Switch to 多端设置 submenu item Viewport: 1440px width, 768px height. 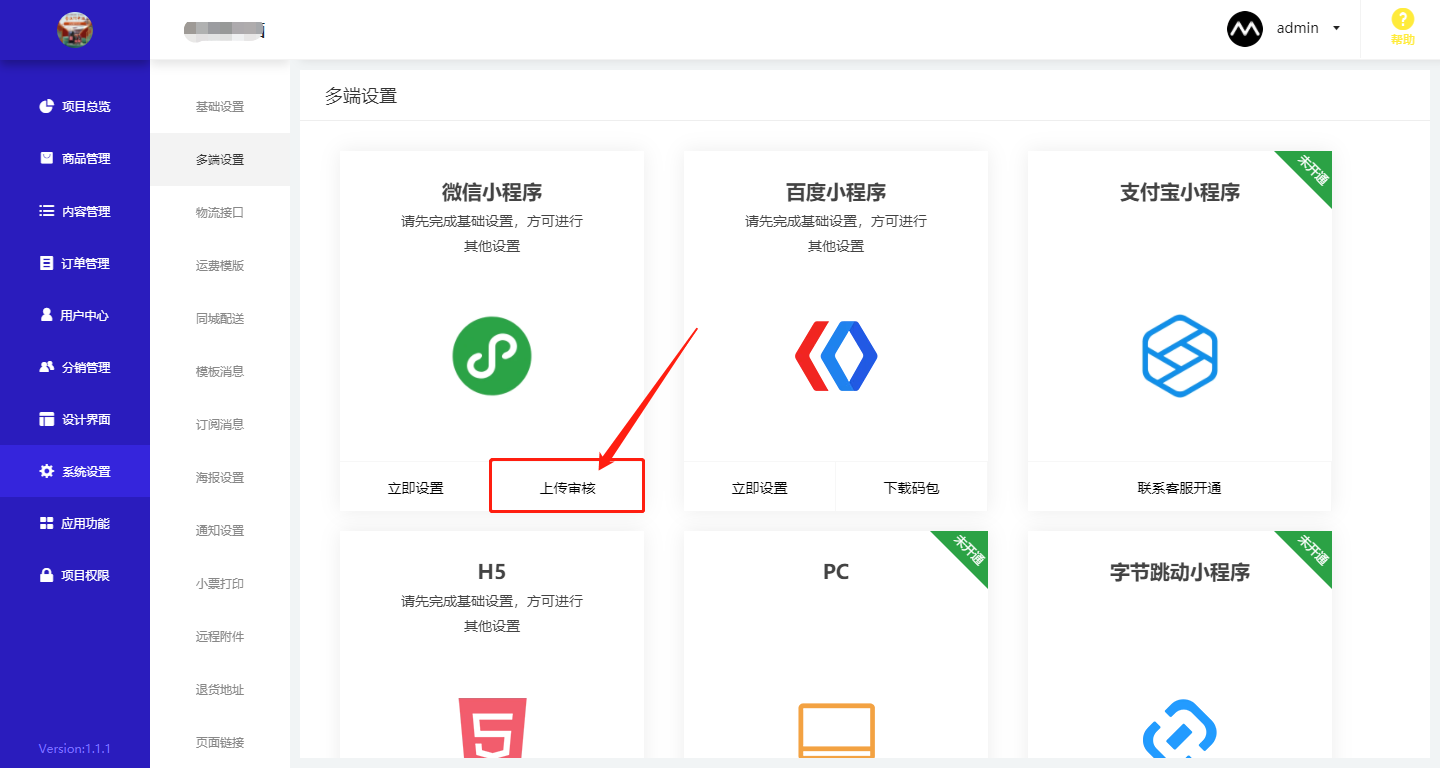220,160
